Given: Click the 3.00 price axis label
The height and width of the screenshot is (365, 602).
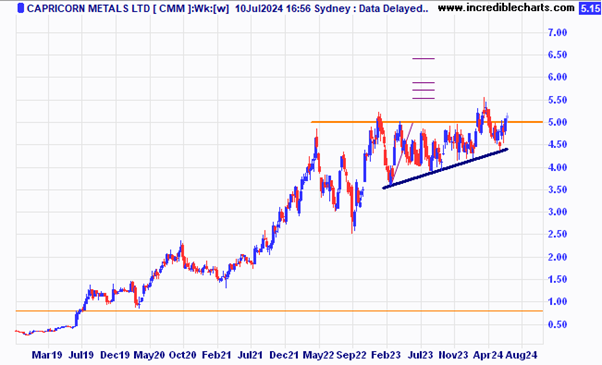Looking at the screenshot, I should pos(557,212).
